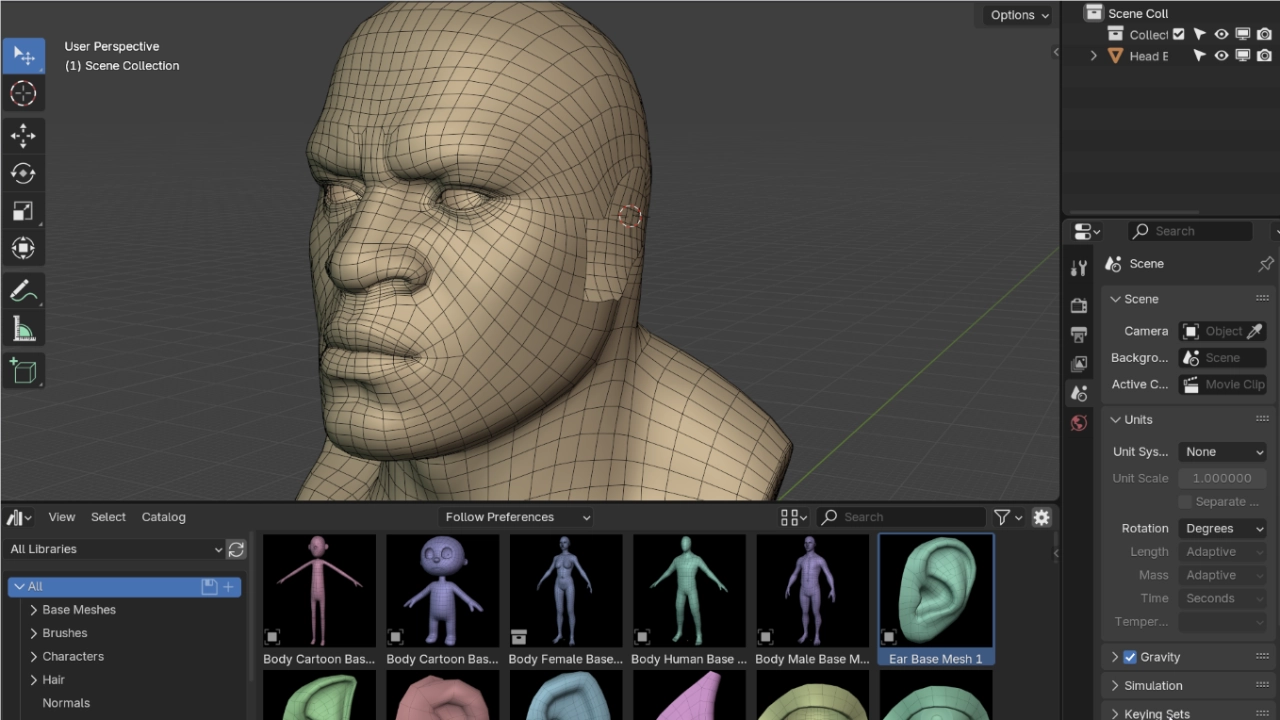The width and height of the screenshot is (1280, 720).
Task: Select the Normals catalog
Action: click(x=66, y=703)
